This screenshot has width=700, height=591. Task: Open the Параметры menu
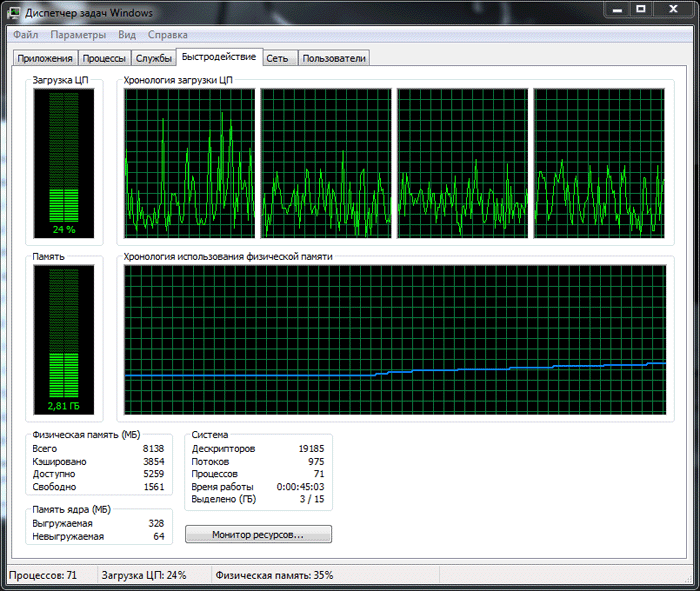pyautogui.click(x=78, y=35)
